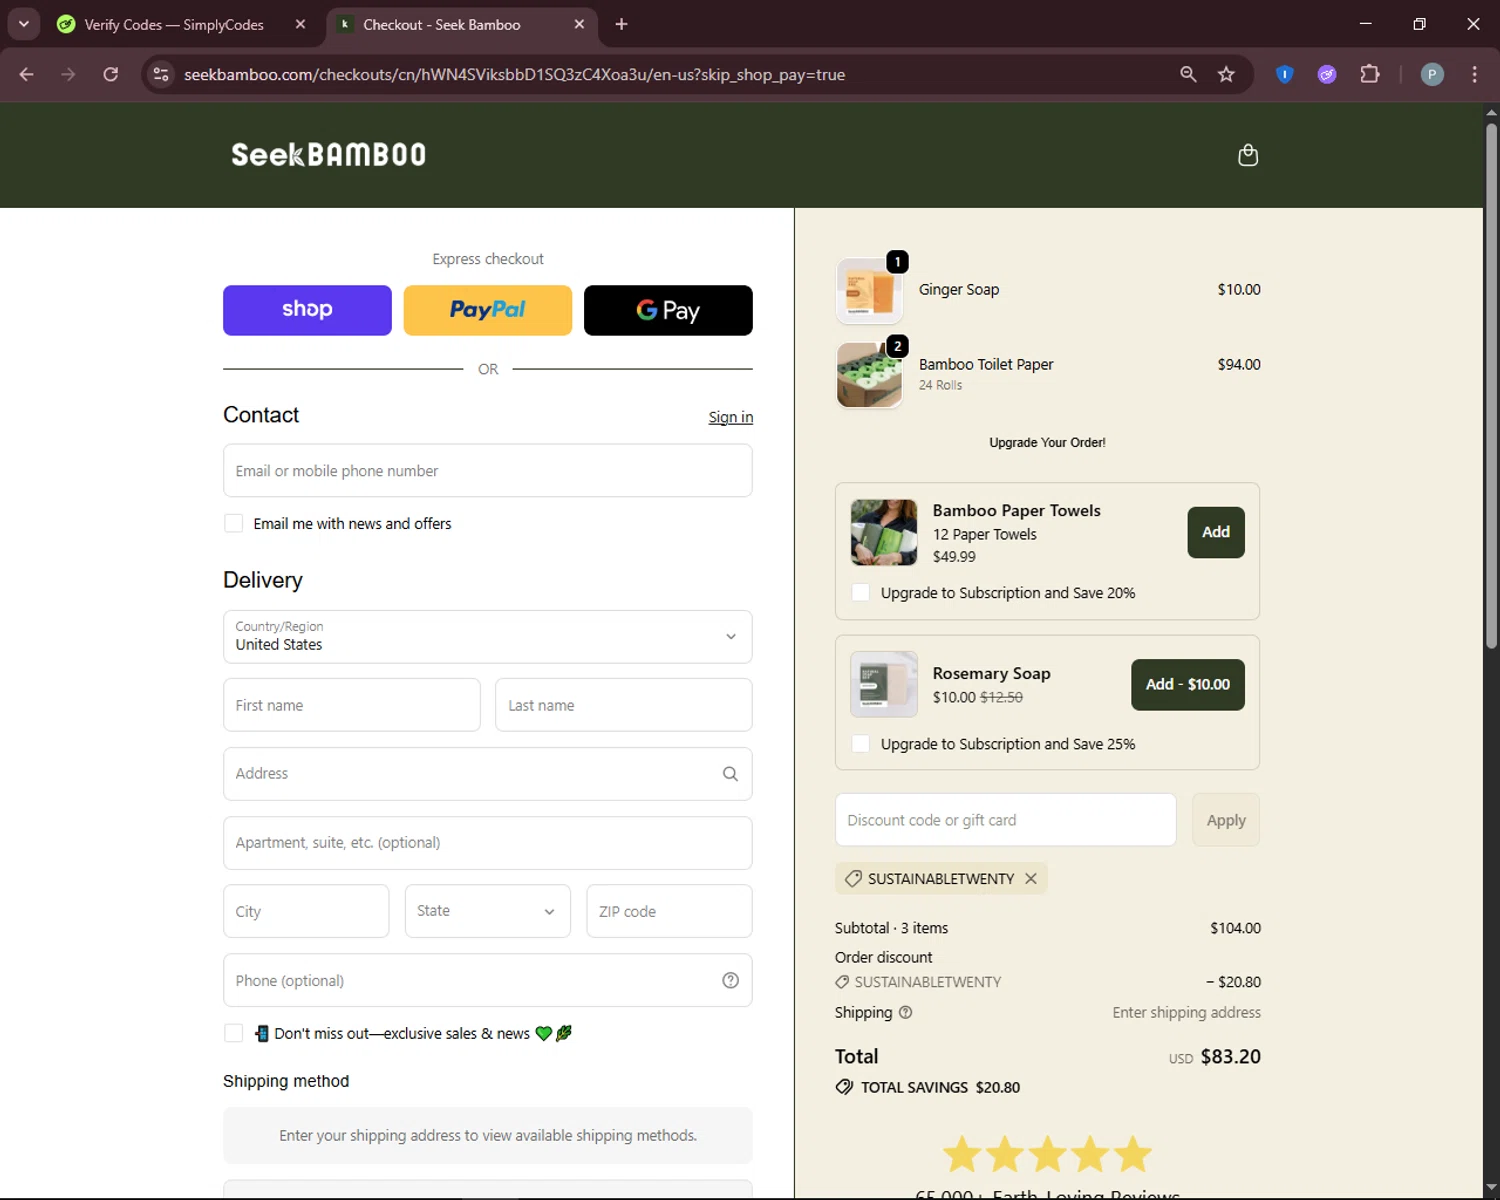Click the TOTAL SAVINGS $20.80 text
Viewport: 1500px width, 1200px height.
coord(940,1087)
